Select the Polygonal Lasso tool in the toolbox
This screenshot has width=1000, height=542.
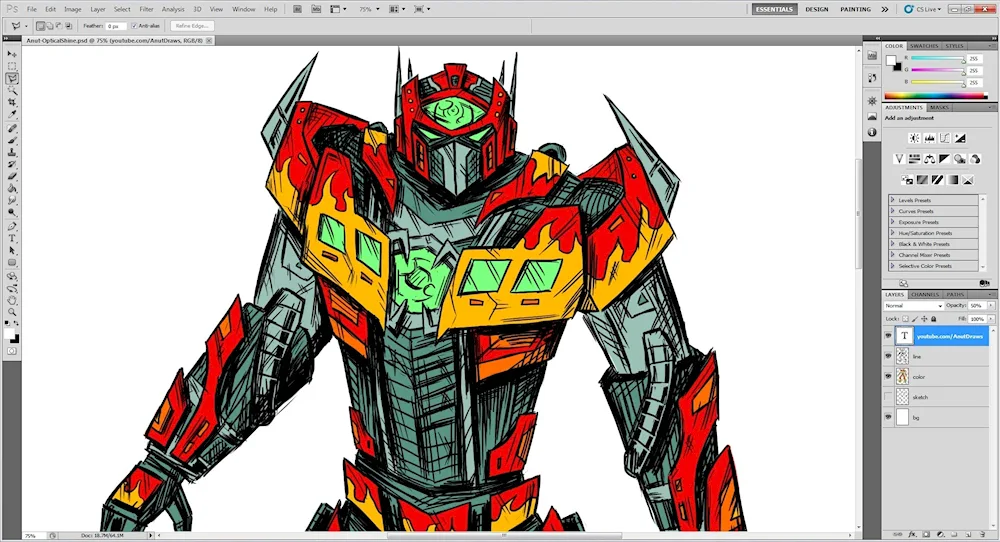[x=12, y=78]
